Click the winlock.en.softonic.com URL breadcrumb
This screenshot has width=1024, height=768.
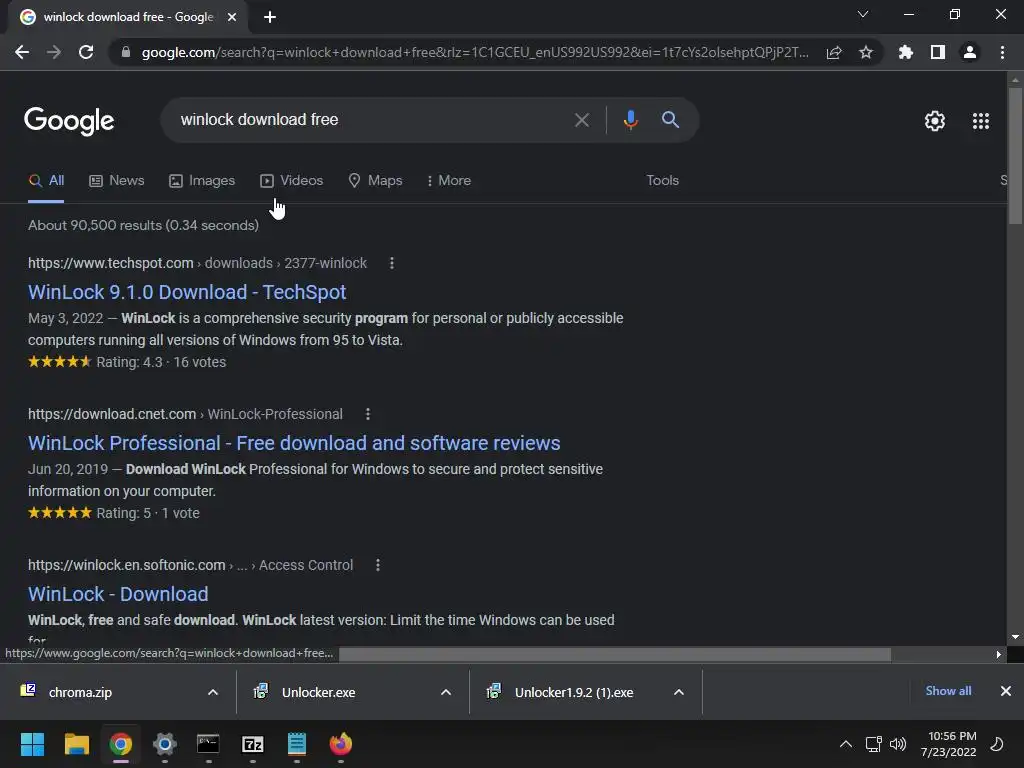190,565
